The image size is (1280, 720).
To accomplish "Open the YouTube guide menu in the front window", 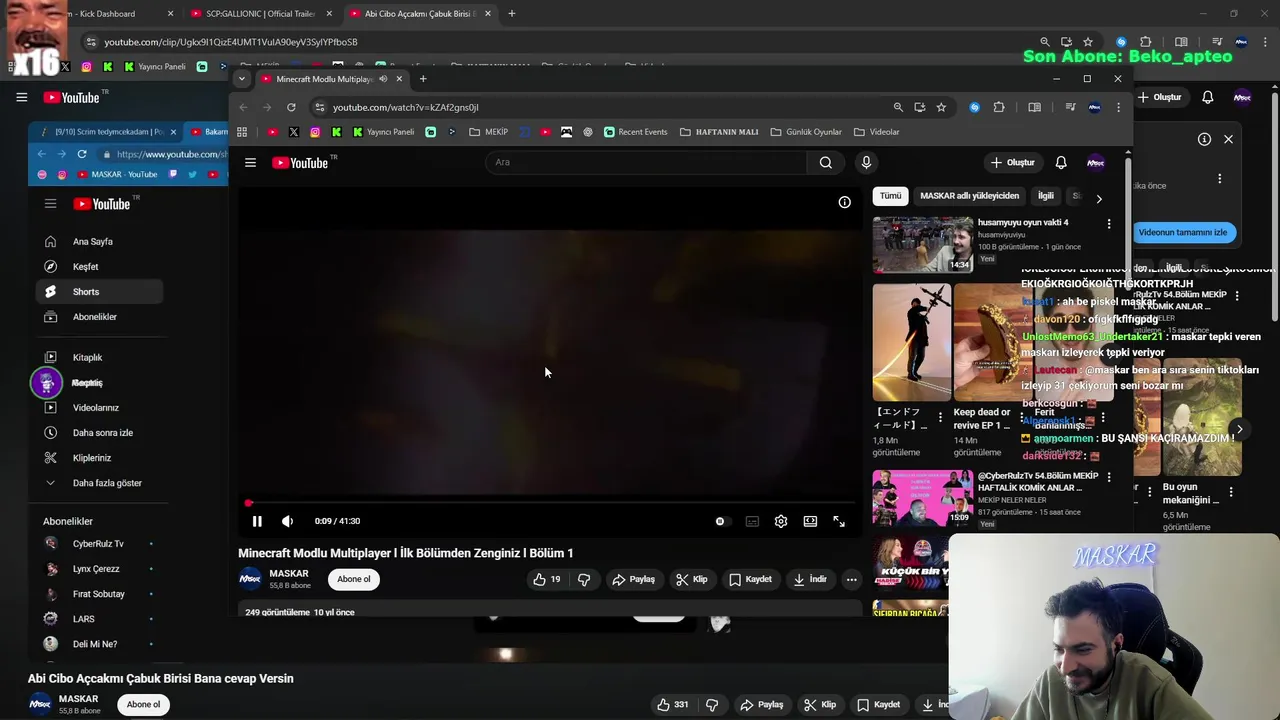I will [251, 162].
